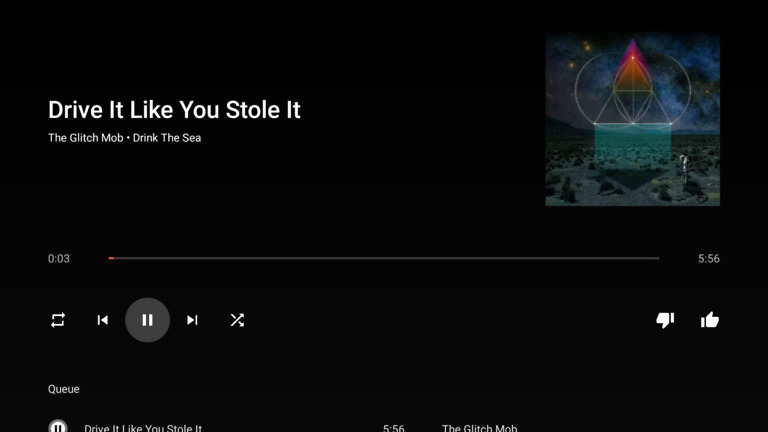Click the 5:56 duration in the queue row
768x432 pixels.
(x=394, y=428)
